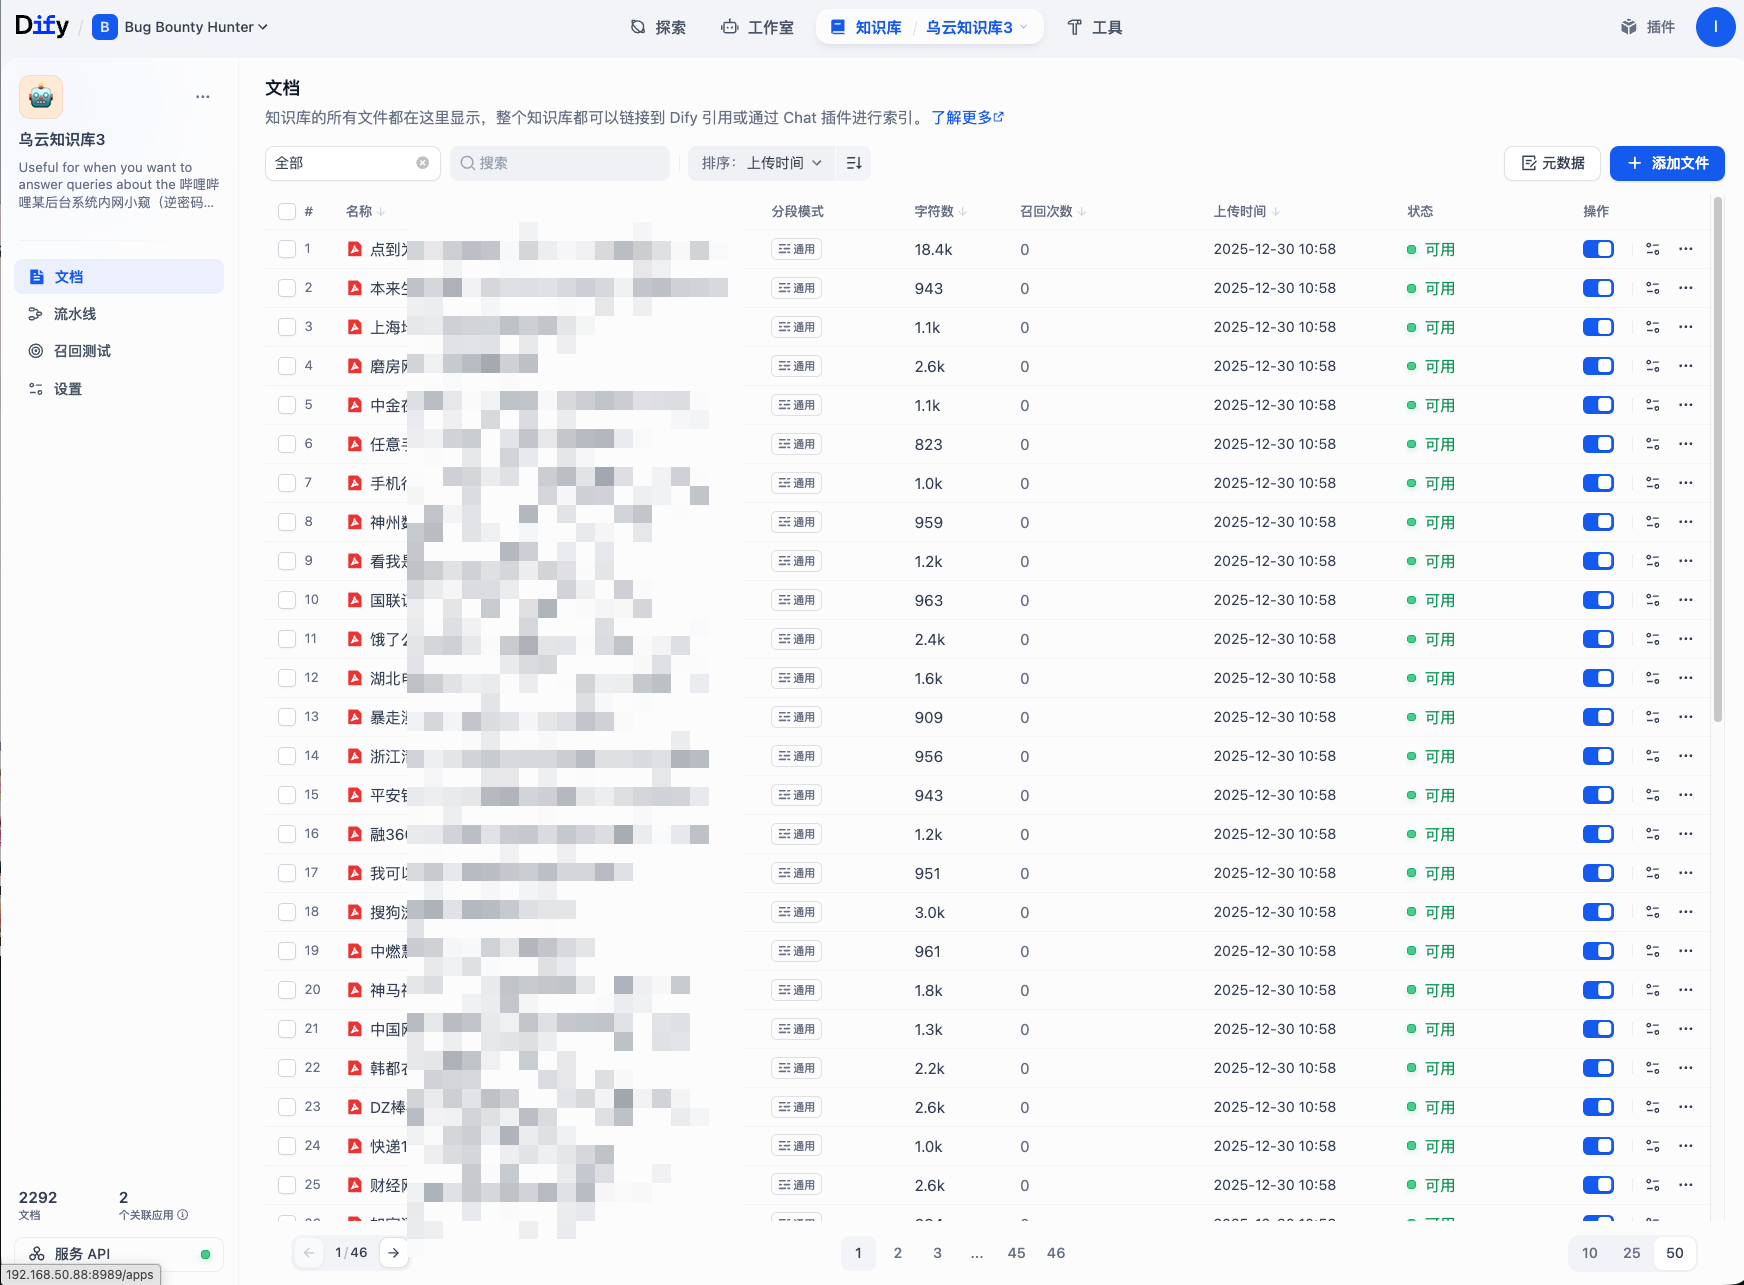Open the 了解更多 link
Screen dimensions: 1744x1285
(967, 117)
